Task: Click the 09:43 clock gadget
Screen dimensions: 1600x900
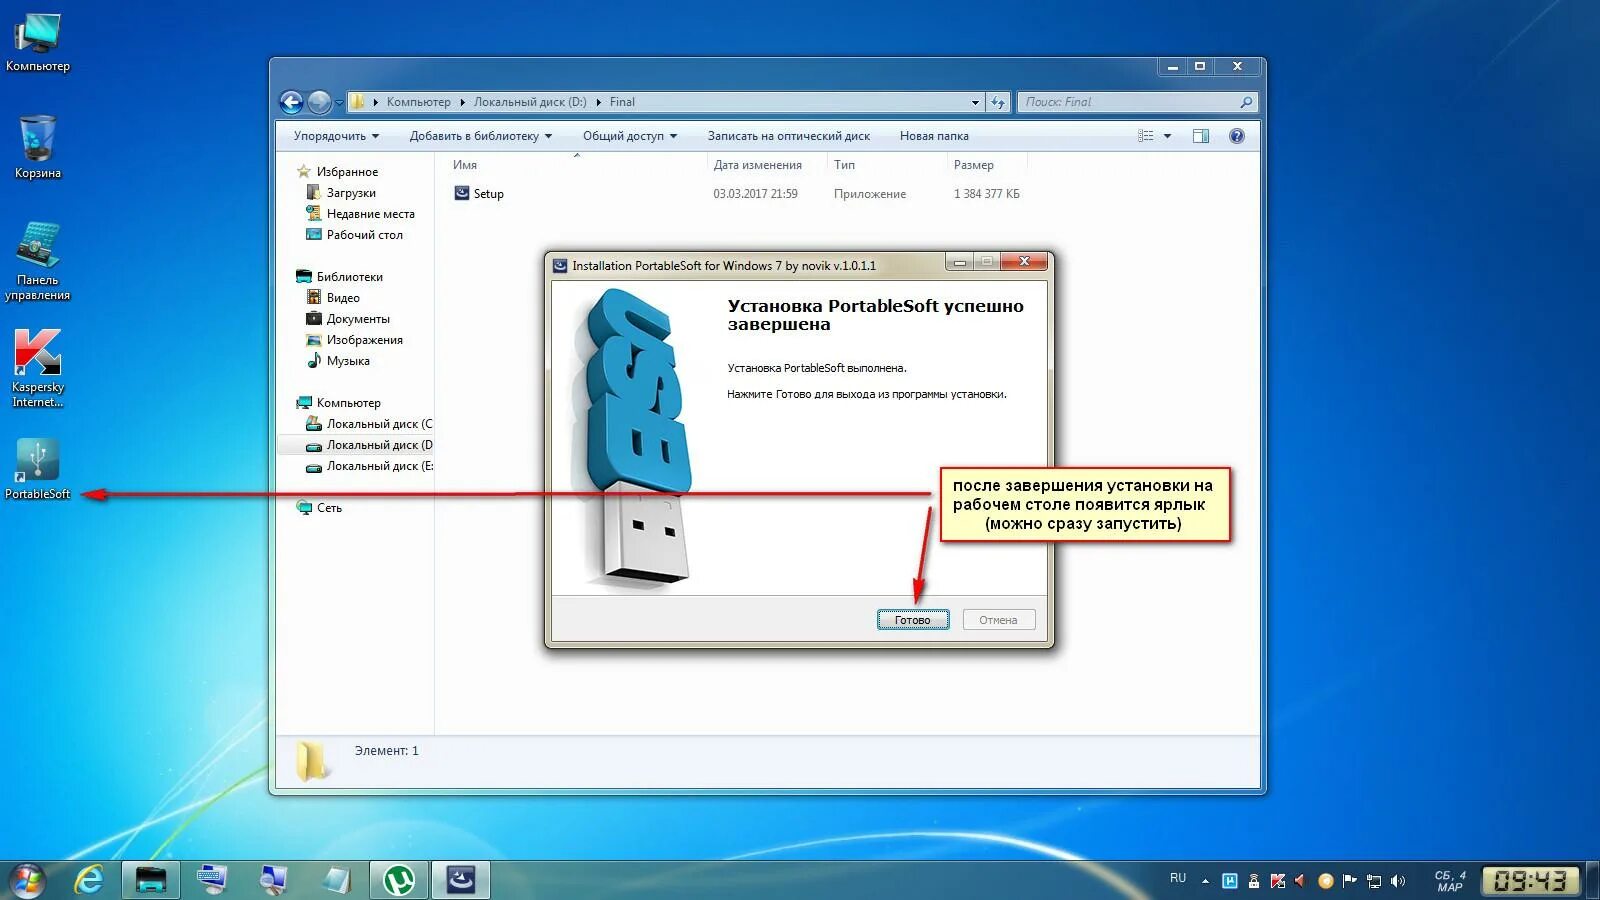Action: click(x=1530, y=880)
